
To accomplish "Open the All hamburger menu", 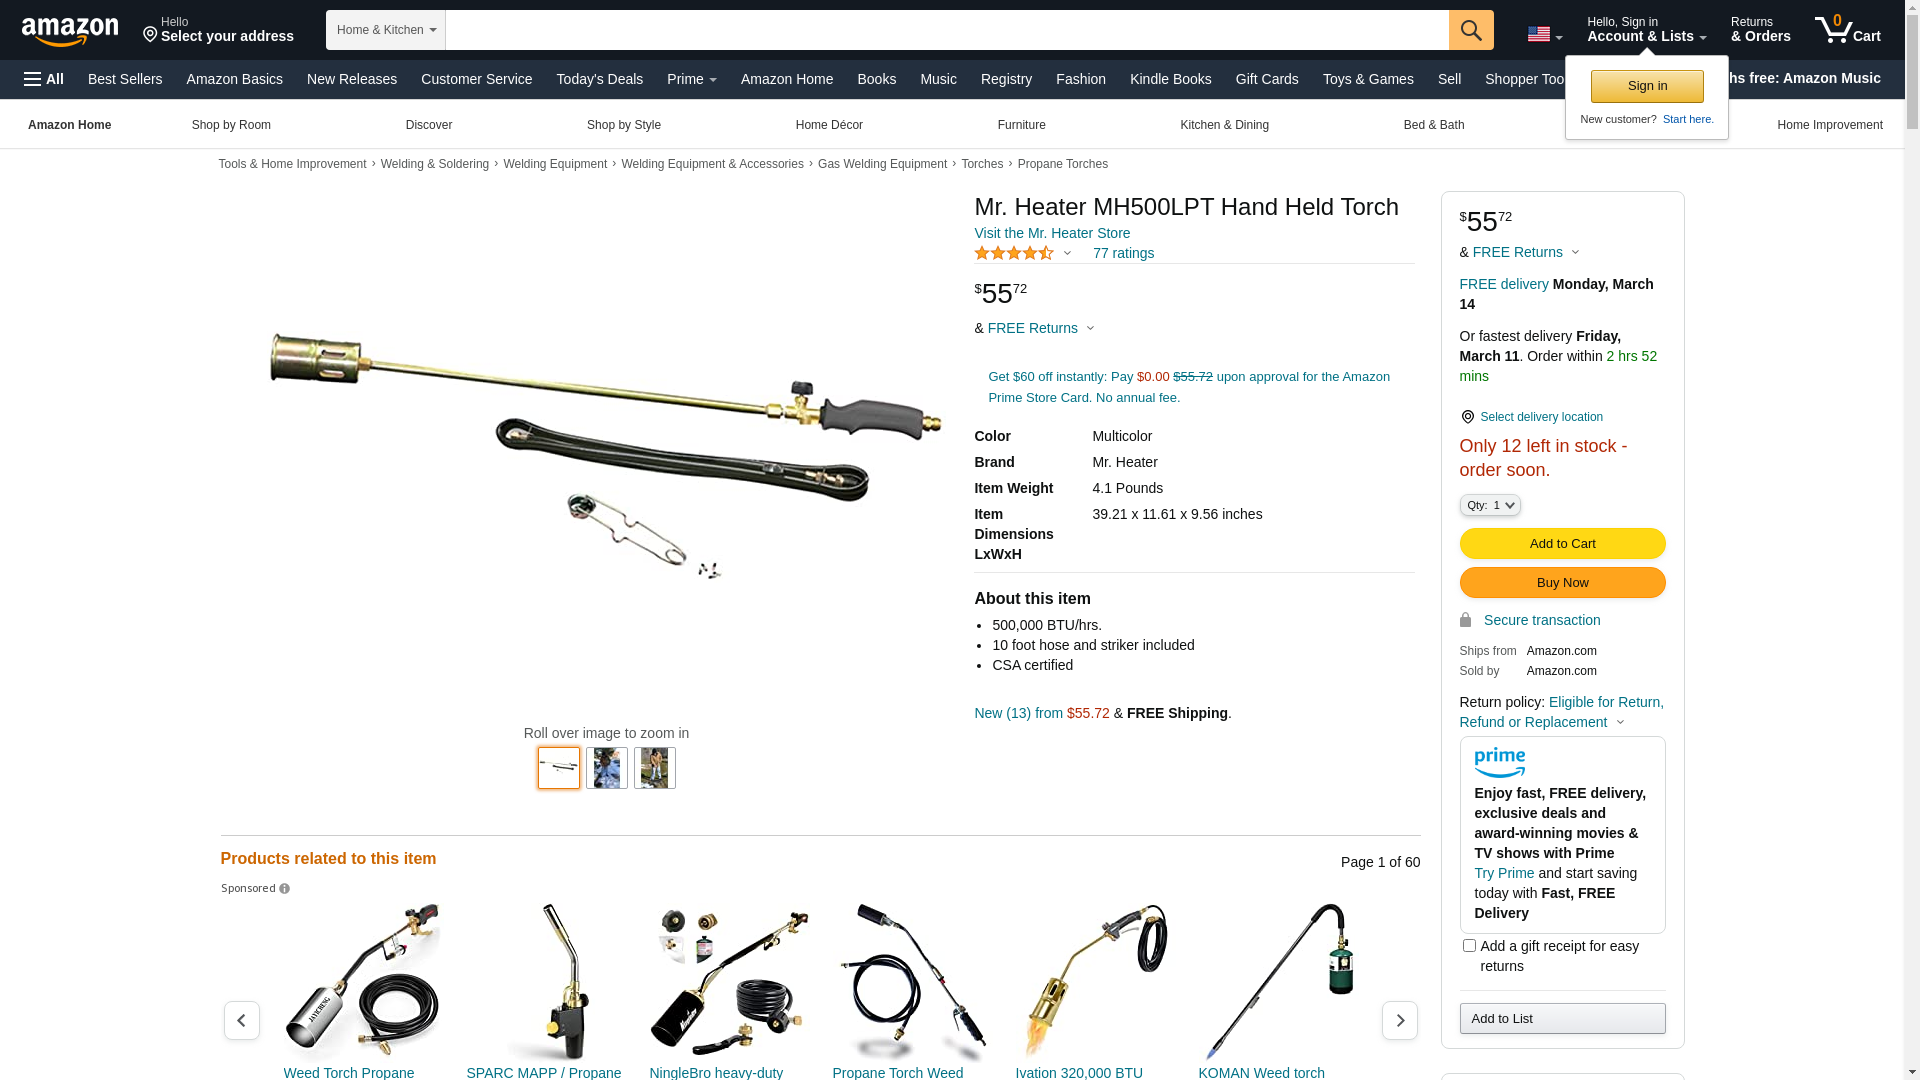I will point(44,79).
